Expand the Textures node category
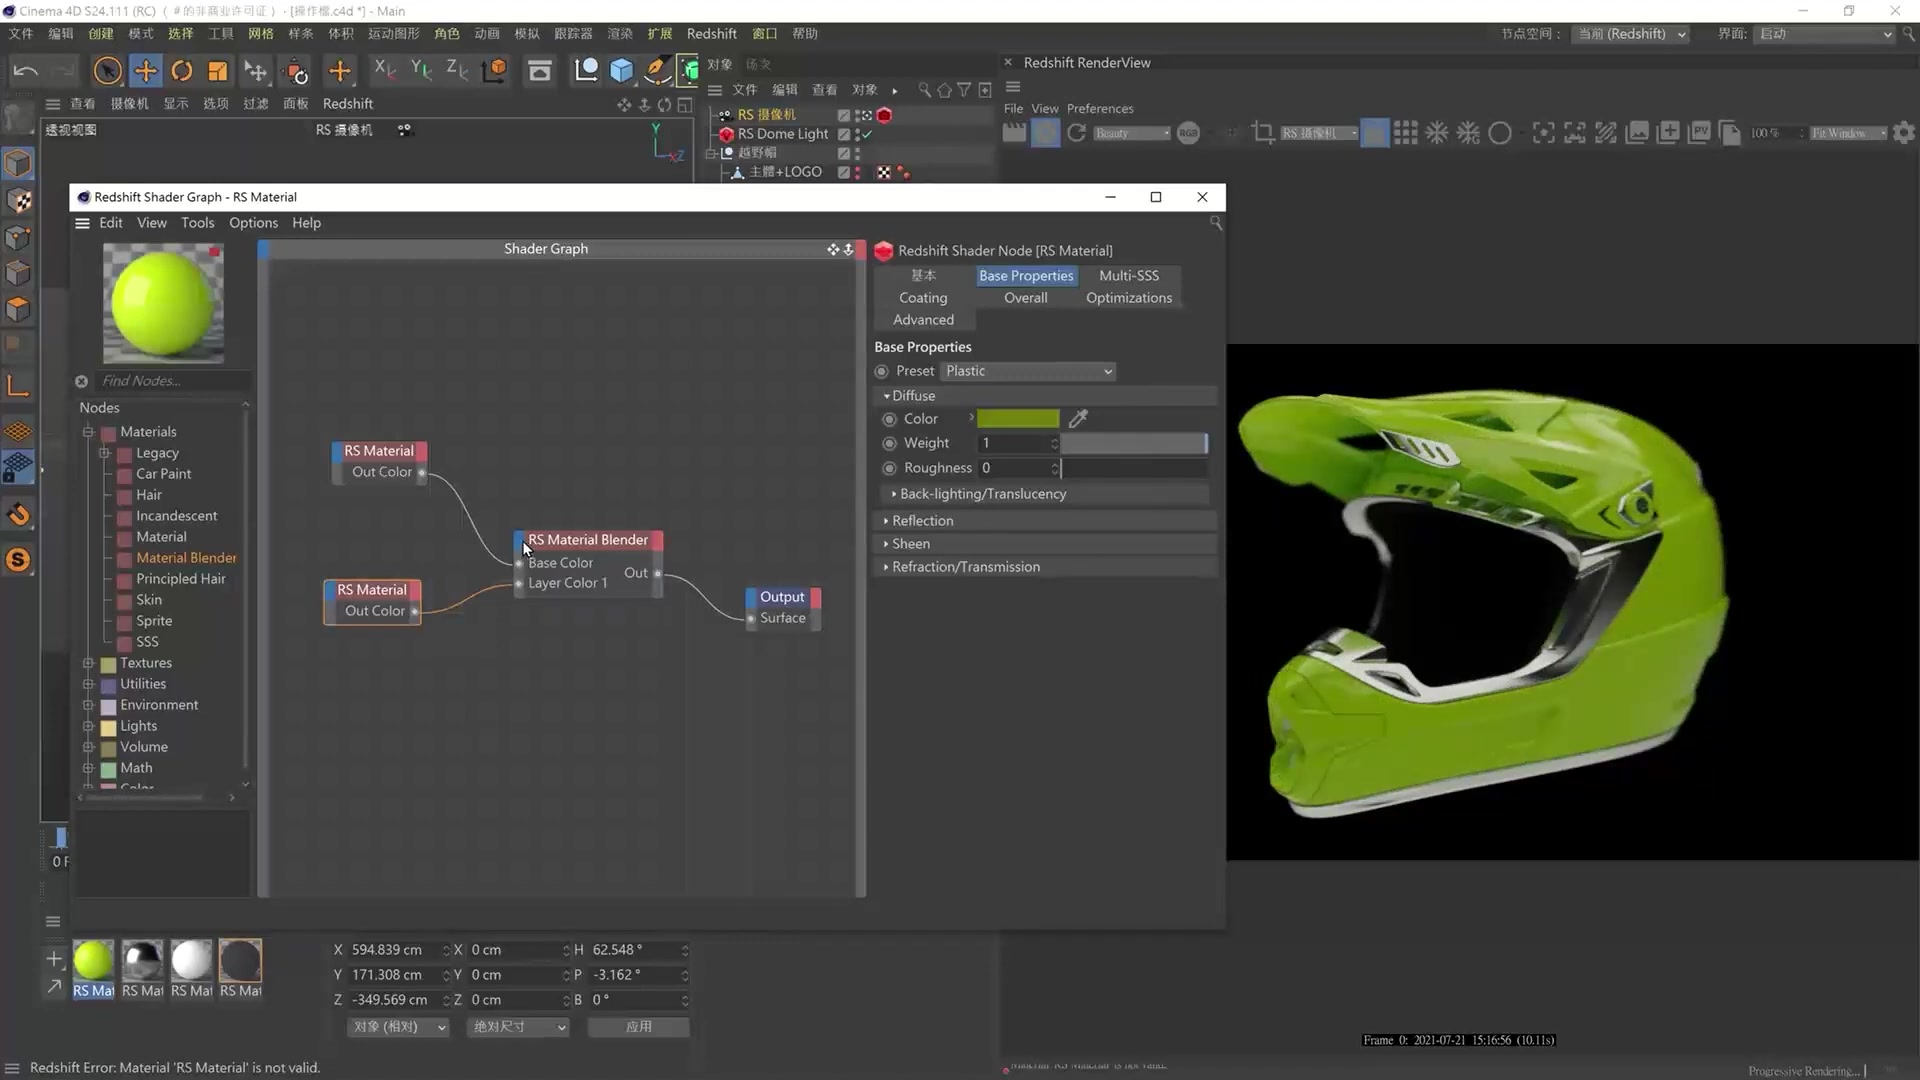This screenshot has height=1080, width=1920. click(x=88, y=663)
